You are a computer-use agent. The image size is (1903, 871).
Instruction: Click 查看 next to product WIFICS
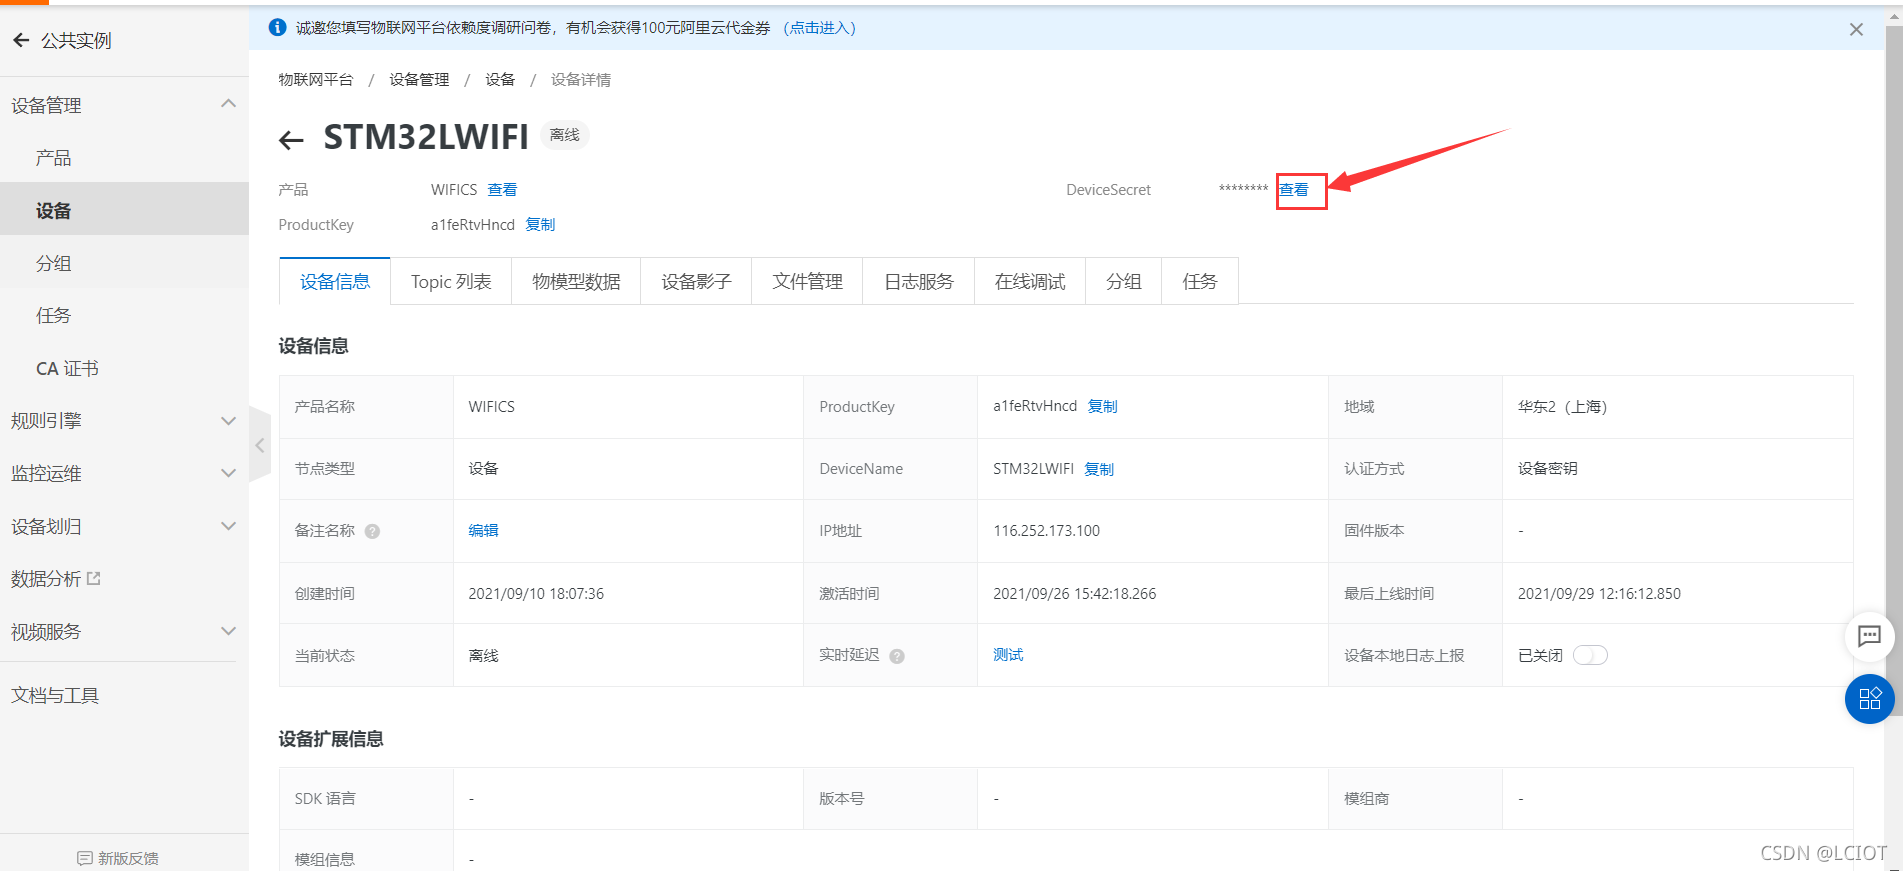click(x=502, y=190)
